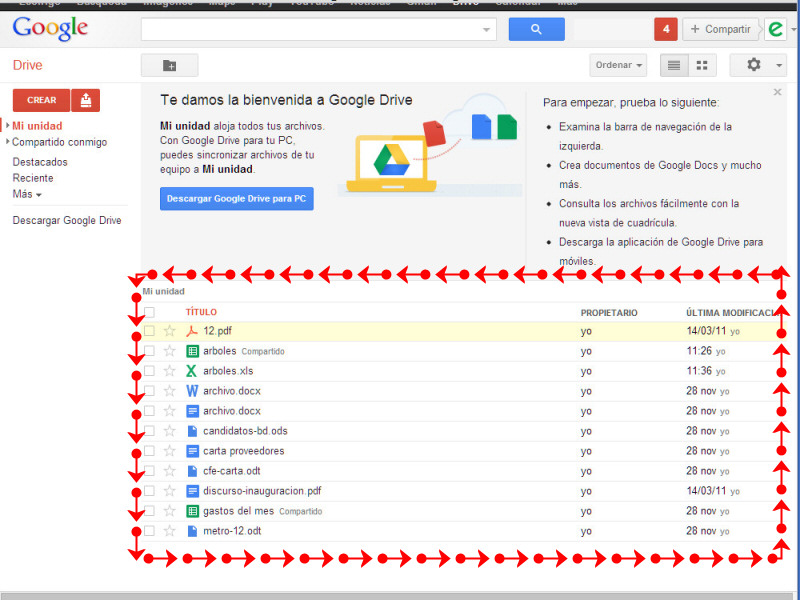Star the metro-12.odt file
The width and height of the screenshot is (800, 600).
(169, 531)
